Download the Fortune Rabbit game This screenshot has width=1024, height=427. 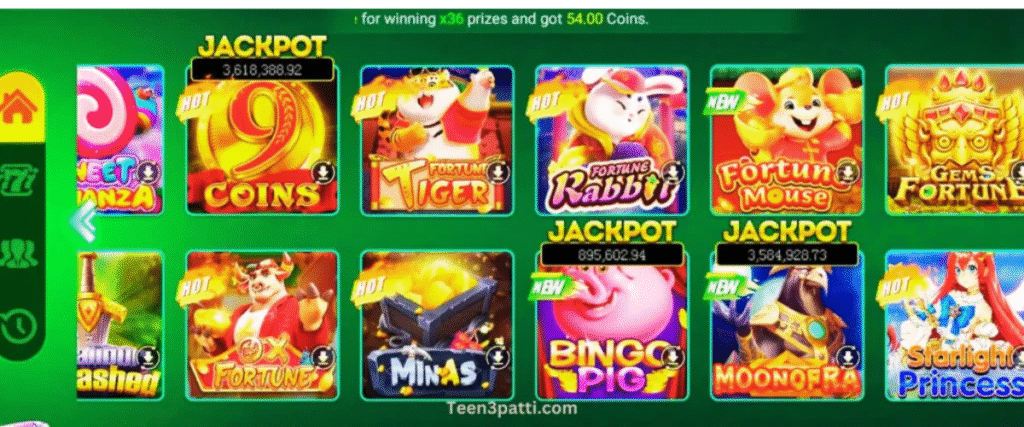673,173
